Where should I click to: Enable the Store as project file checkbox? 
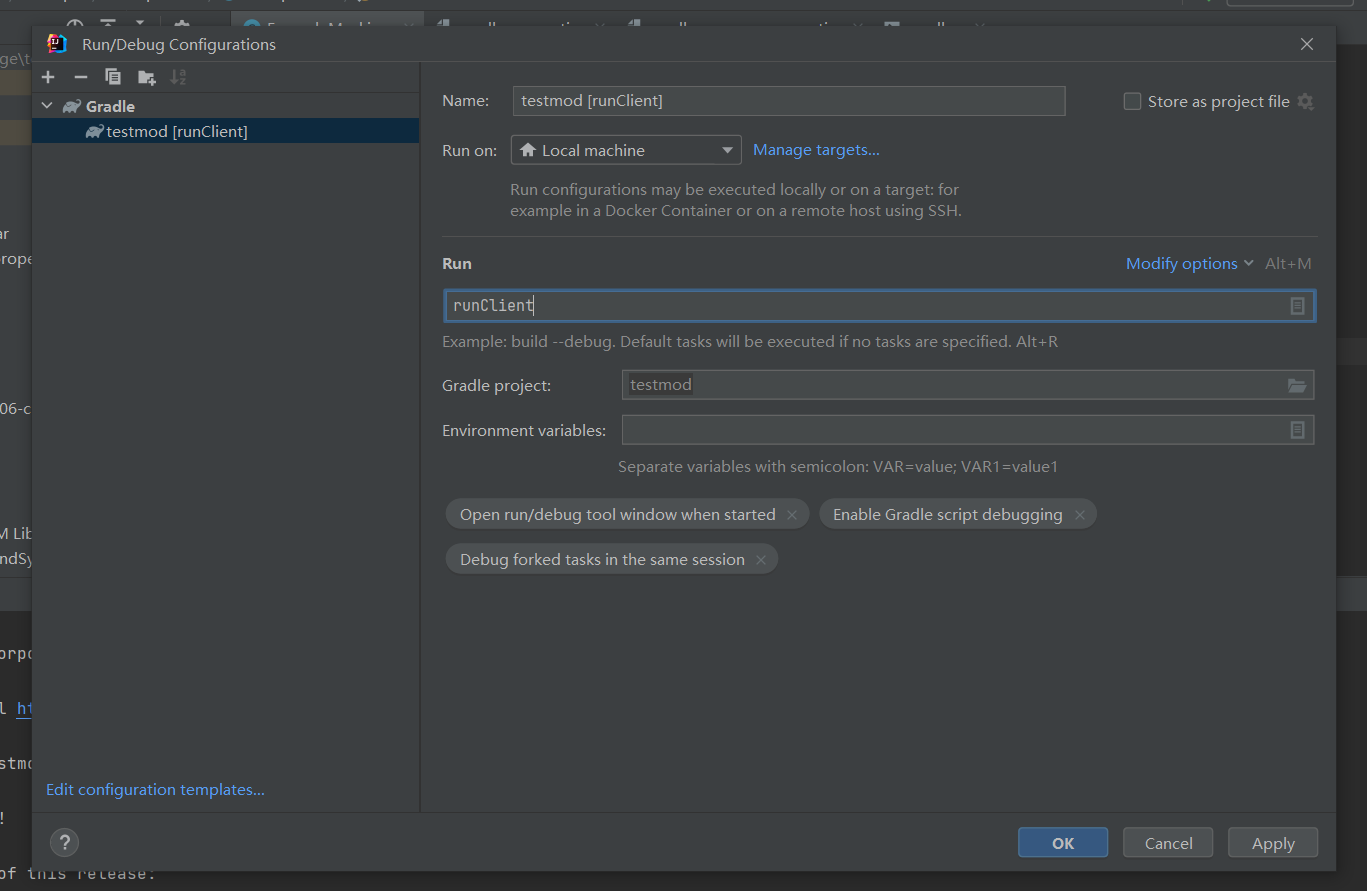1132,102
